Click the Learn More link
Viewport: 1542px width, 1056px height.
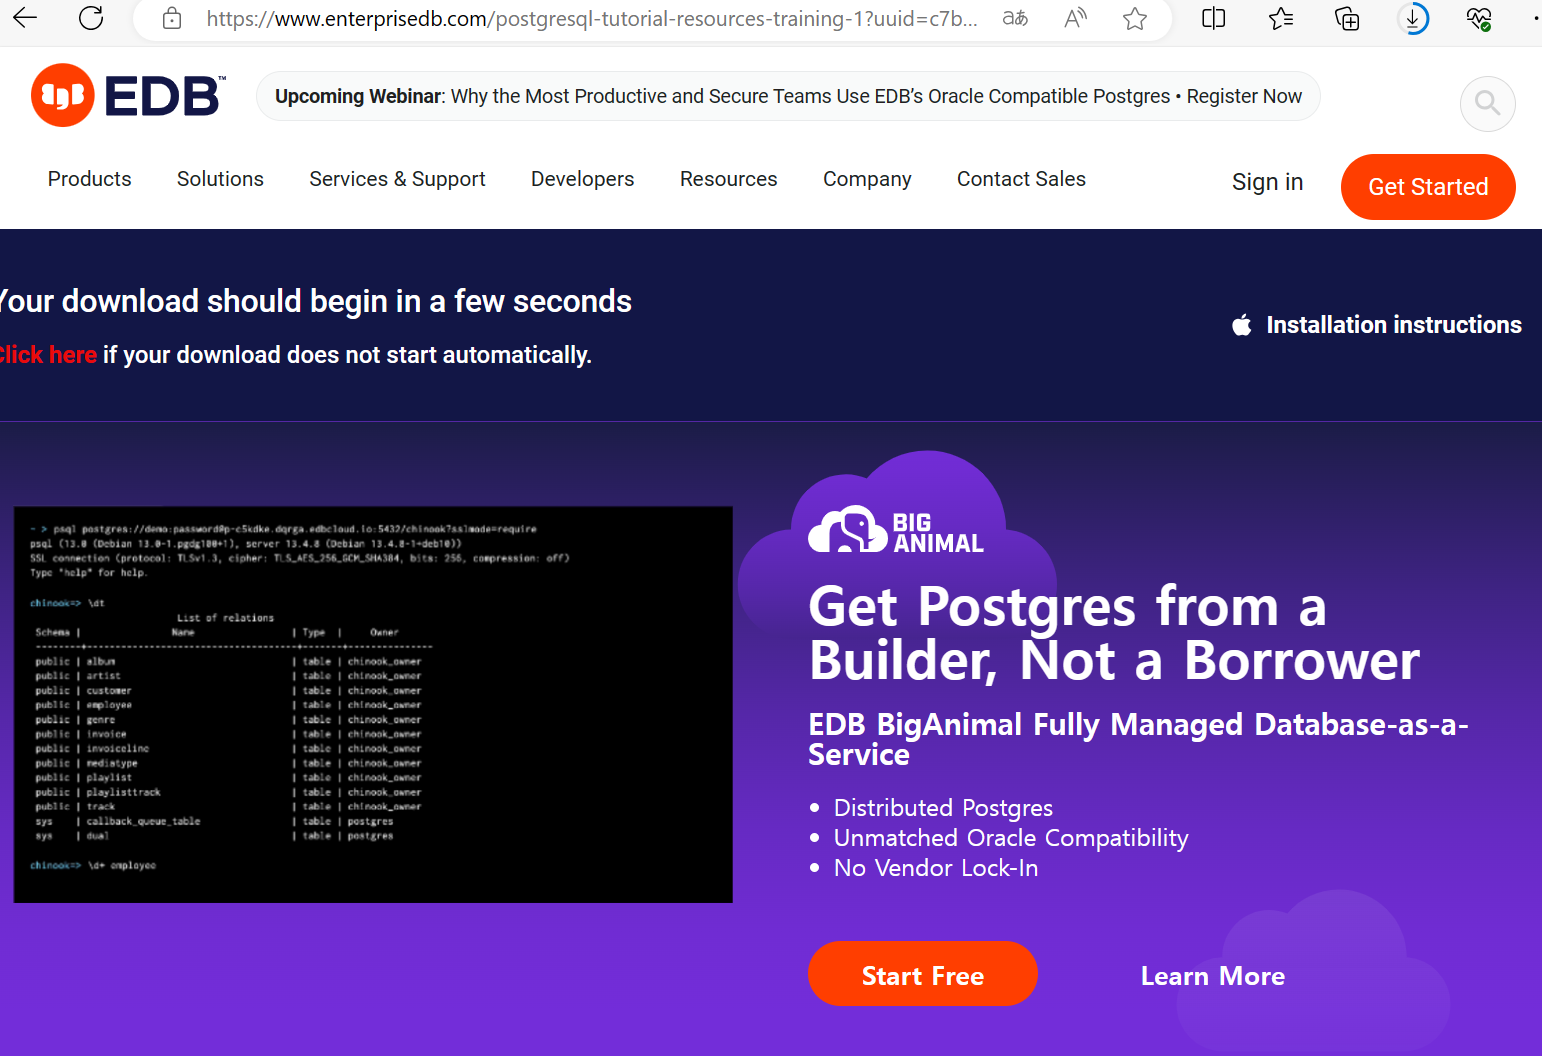1213,976
